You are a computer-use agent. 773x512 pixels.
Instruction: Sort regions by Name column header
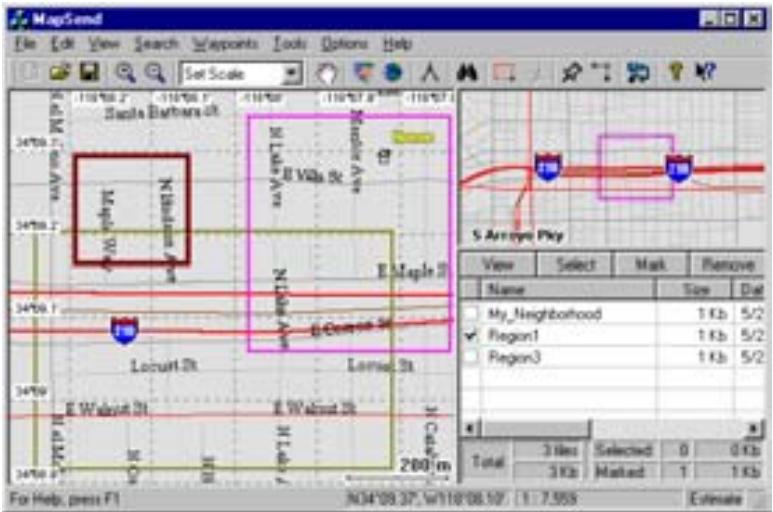click(x=568, y=289)
